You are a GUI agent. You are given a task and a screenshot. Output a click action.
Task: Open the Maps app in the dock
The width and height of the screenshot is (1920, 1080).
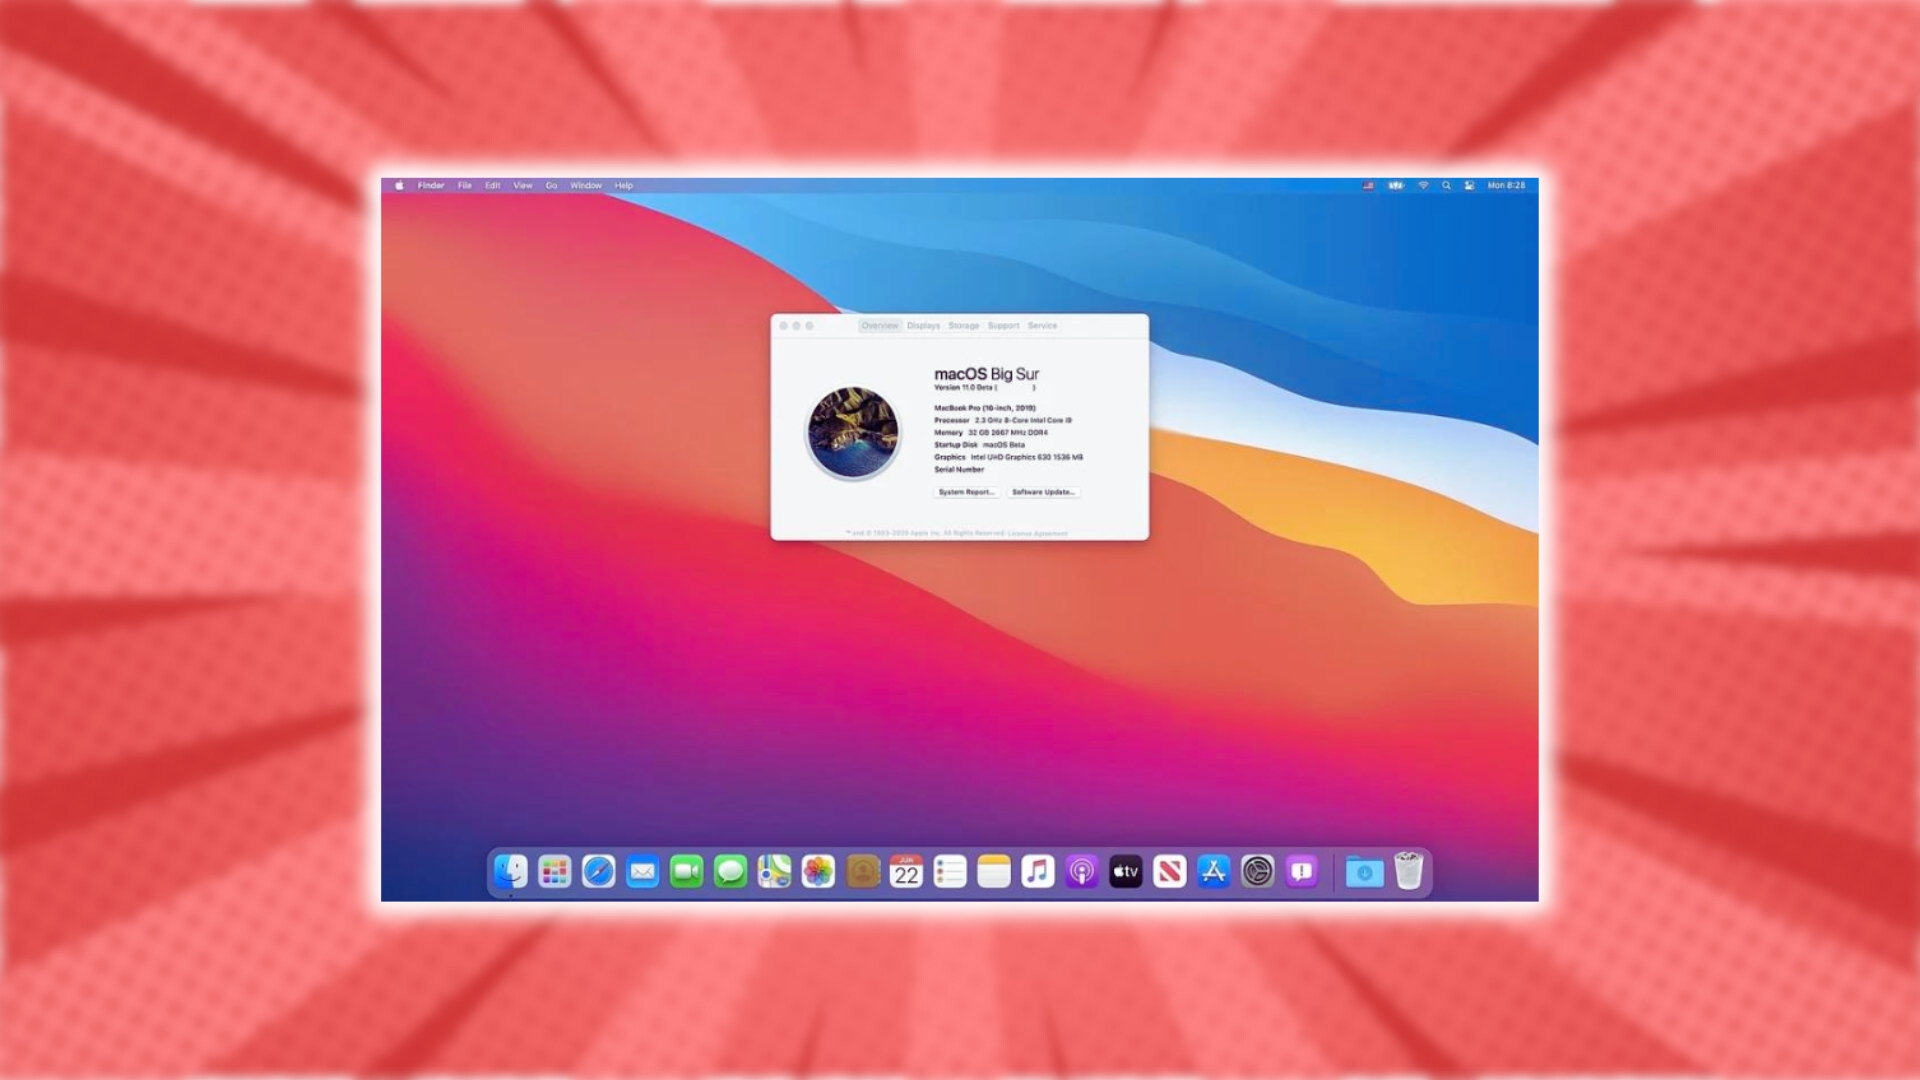pos(774,872)
